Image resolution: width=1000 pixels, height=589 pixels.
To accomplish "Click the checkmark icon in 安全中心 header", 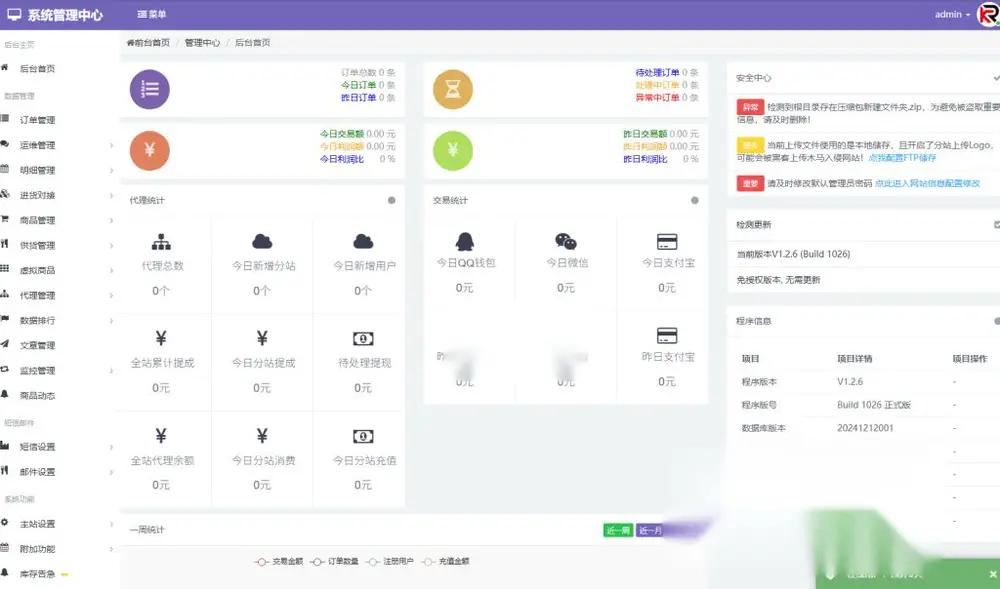I will click(x=996, y=78).
